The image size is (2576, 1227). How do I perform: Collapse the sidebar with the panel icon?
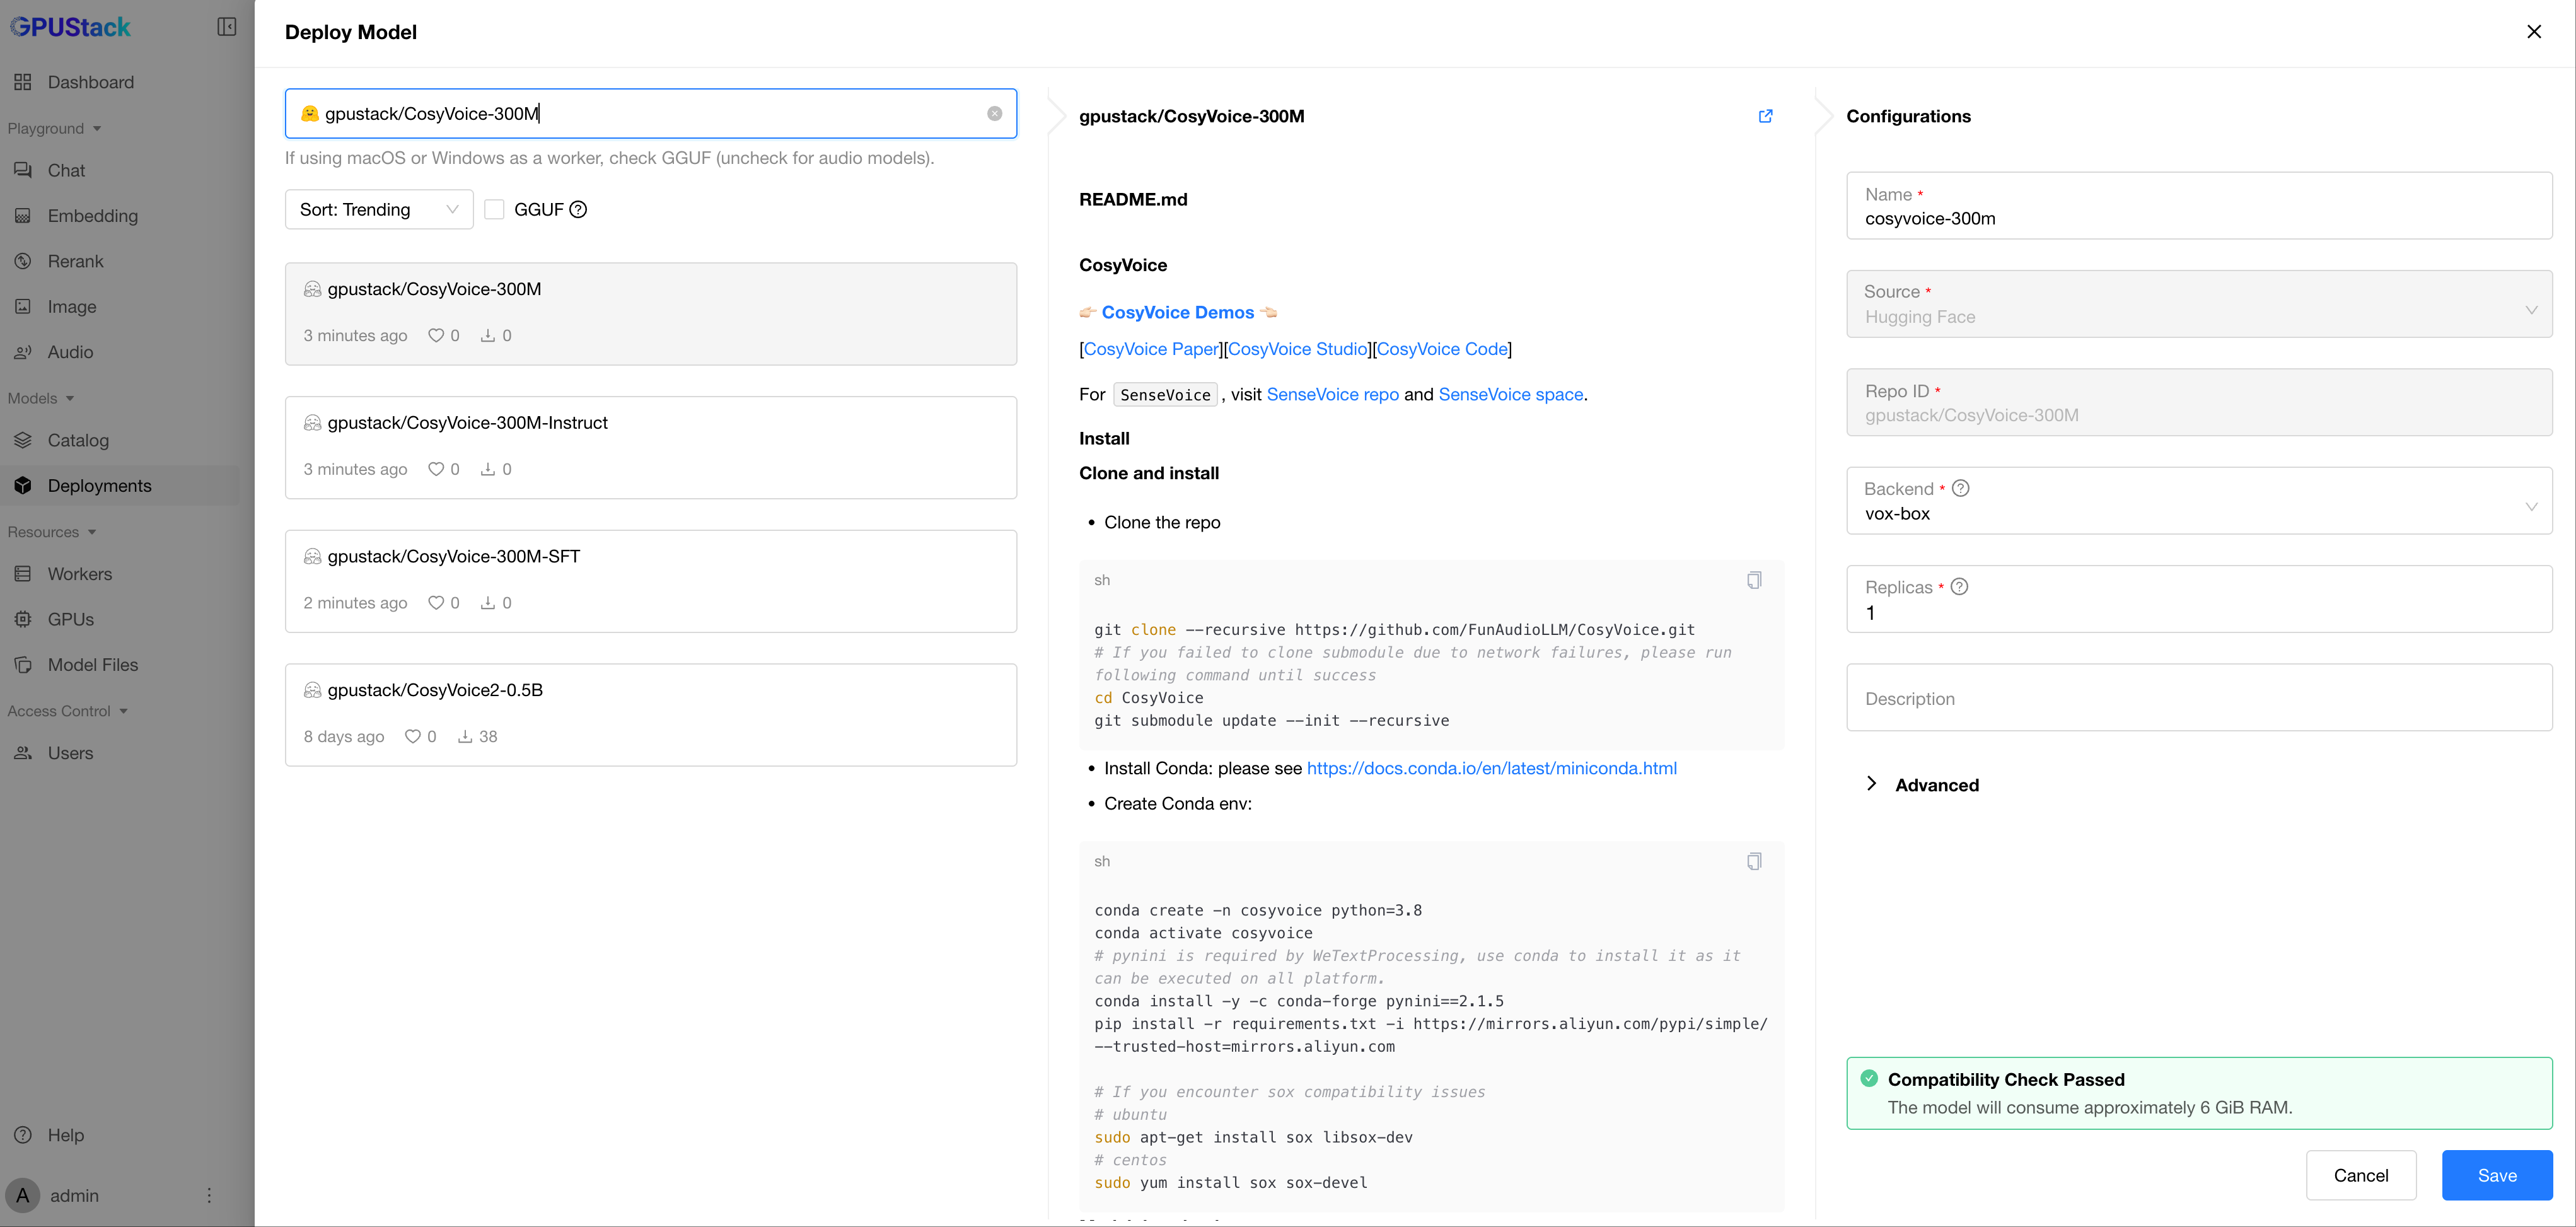[x=227, y=27]
